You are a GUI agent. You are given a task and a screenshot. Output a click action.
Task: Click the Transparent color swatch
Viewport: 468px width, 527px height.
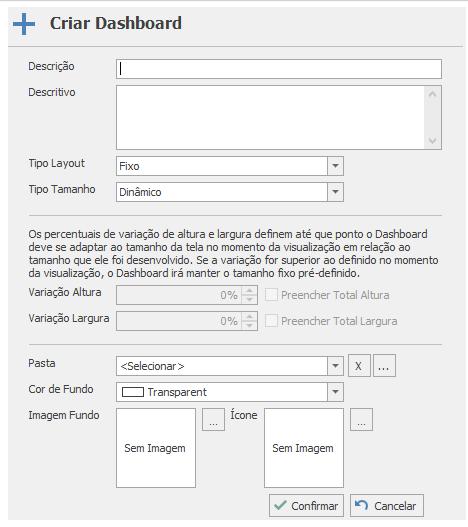coord(133,392)
